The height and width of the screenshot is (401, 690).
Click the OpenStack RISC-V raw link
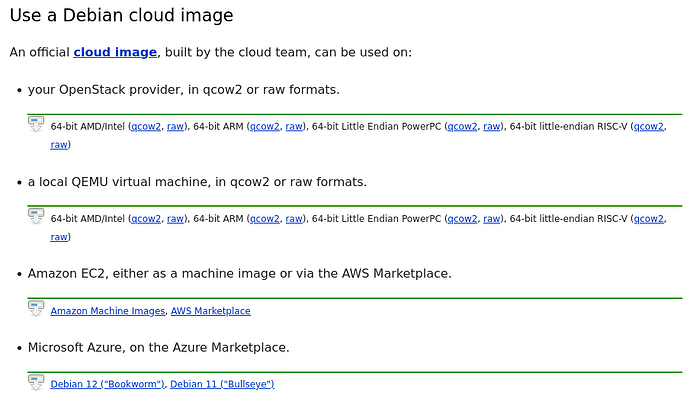click(x=59, y=145)
